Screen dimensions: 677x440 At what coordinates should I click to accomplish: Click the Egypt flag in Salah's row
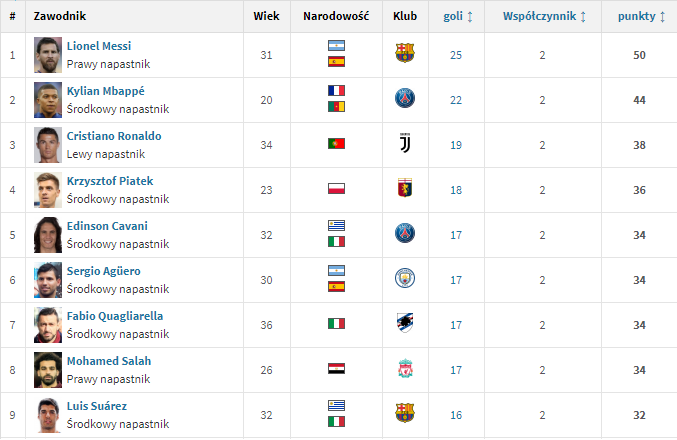click(x=336, y=368)
